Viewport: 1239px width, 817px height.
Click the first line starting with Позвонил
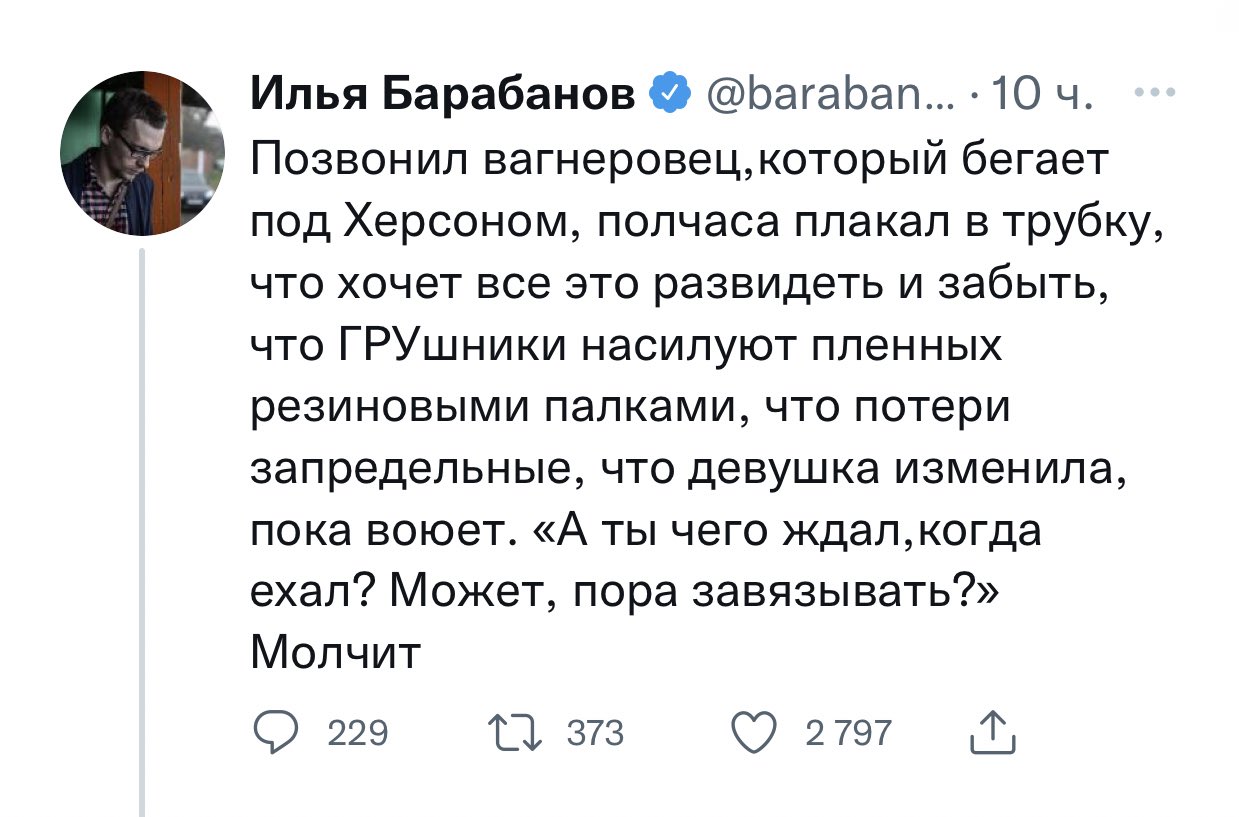pos(679,162)
